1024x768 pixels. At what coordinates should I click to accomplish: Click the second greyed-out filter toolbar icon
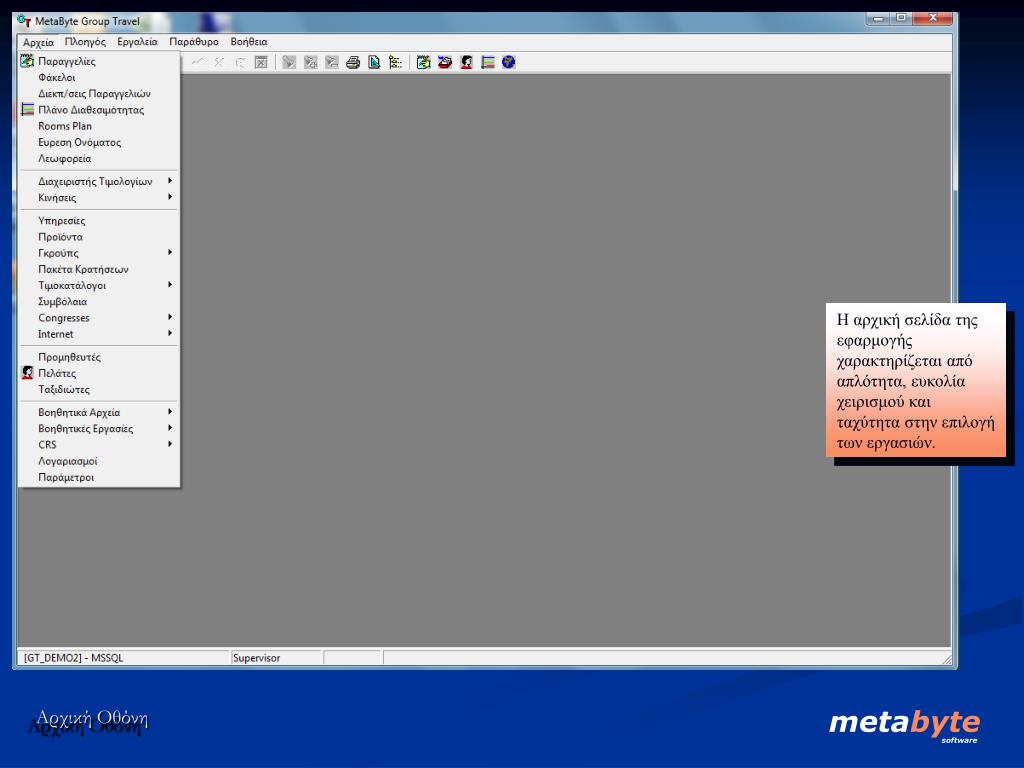(311, 63)
